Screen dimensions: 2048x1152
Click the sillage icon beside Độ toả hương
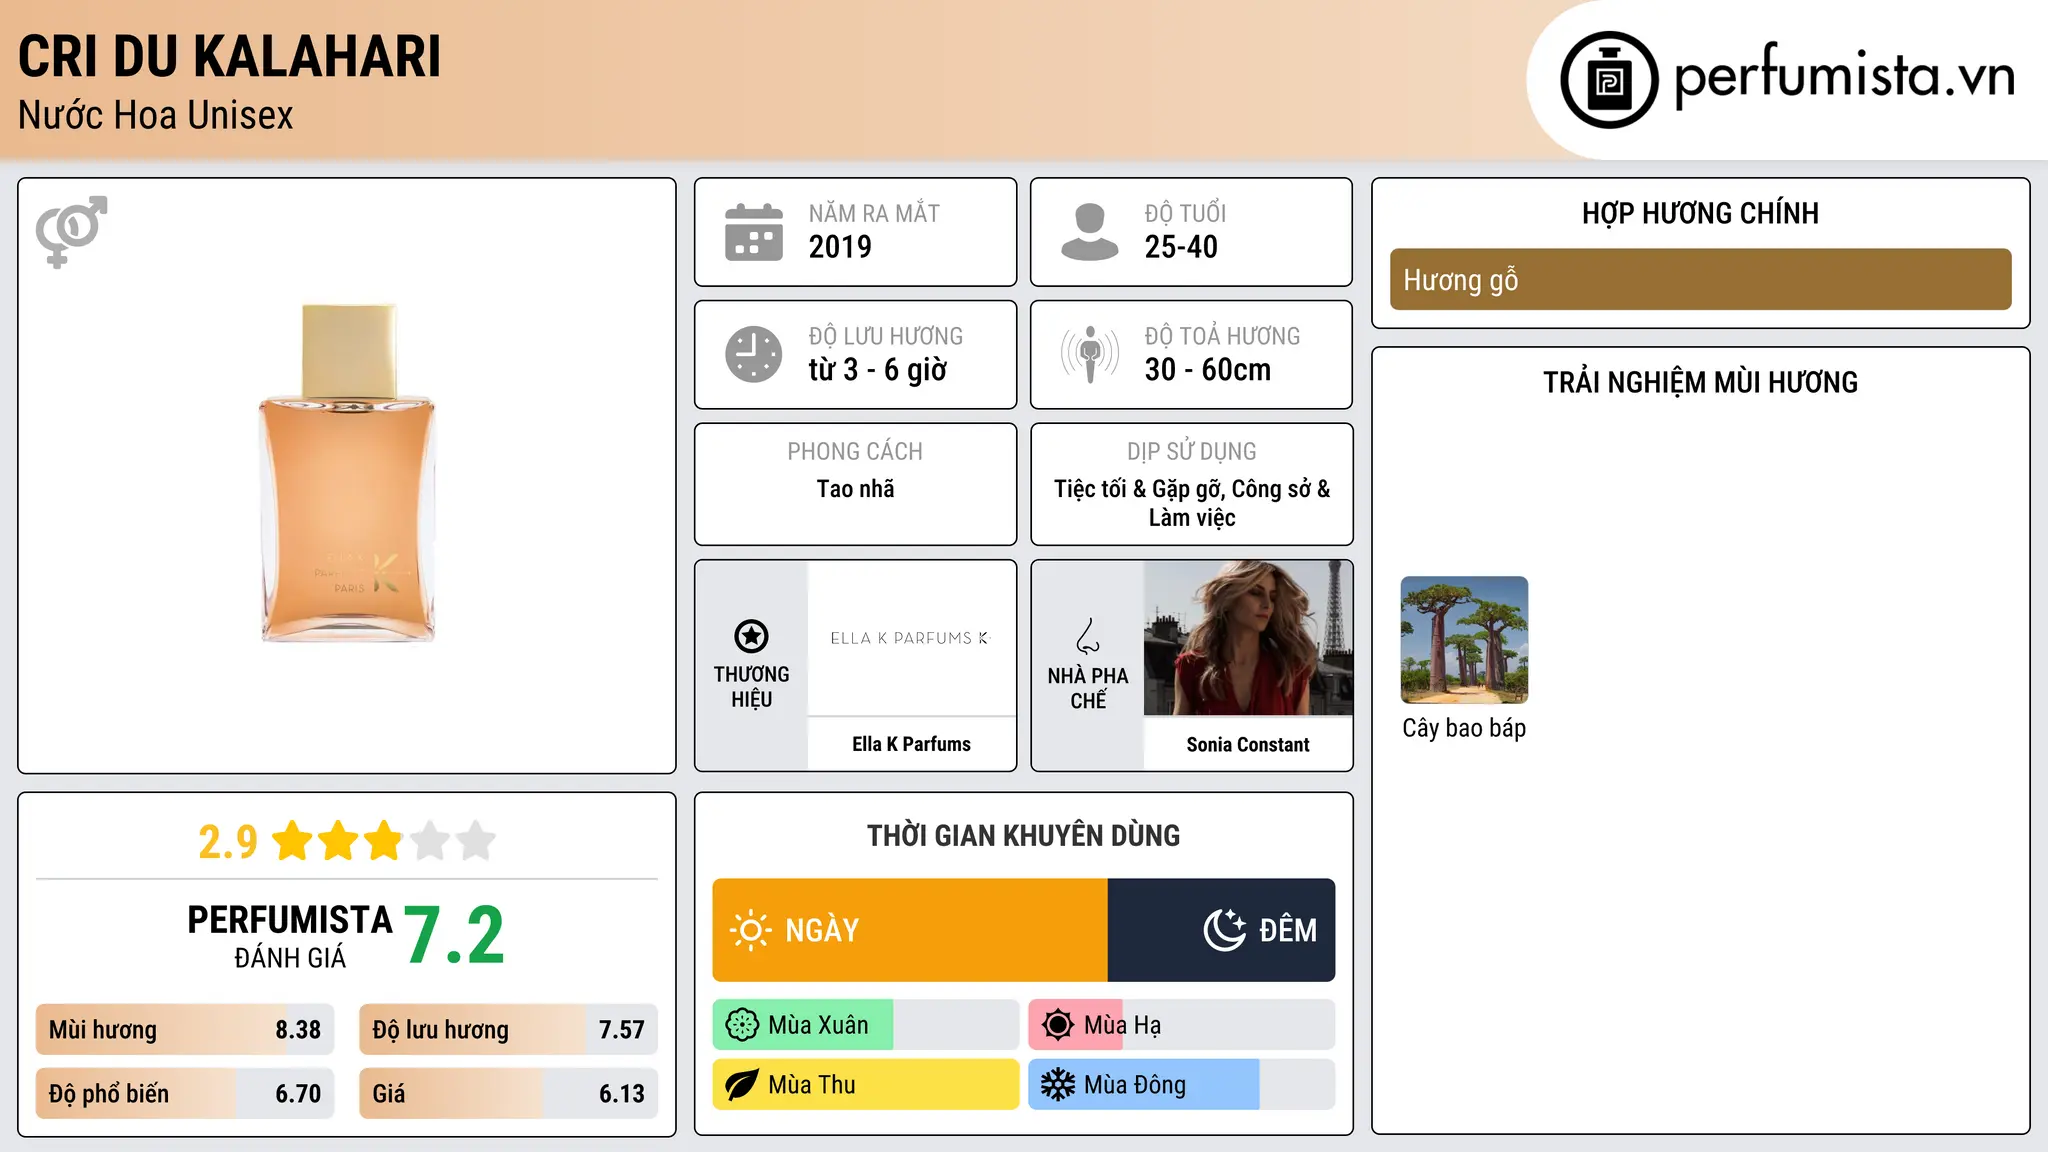[x=1089, y=354]
